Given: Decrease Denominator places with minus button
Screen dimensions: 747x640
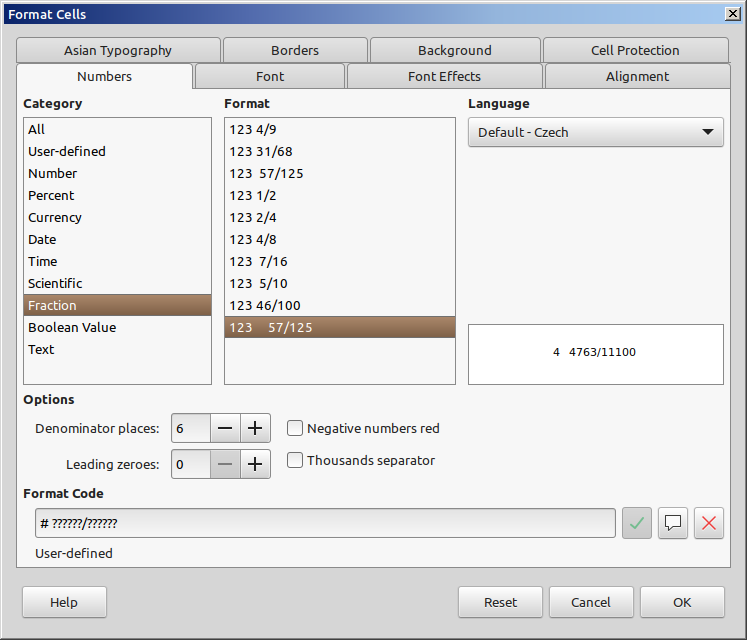Looking at the screenshot, I should (225, 428).
